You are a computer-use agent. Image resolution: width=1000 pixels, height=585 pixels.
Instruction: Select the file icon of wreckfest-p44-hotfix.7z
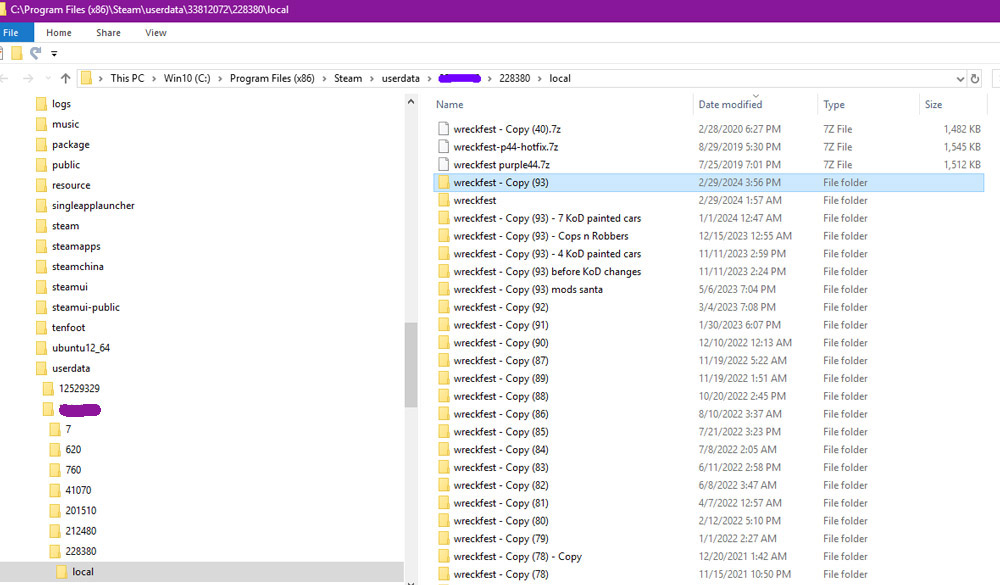pyautogui.click(x=443, y=147)
